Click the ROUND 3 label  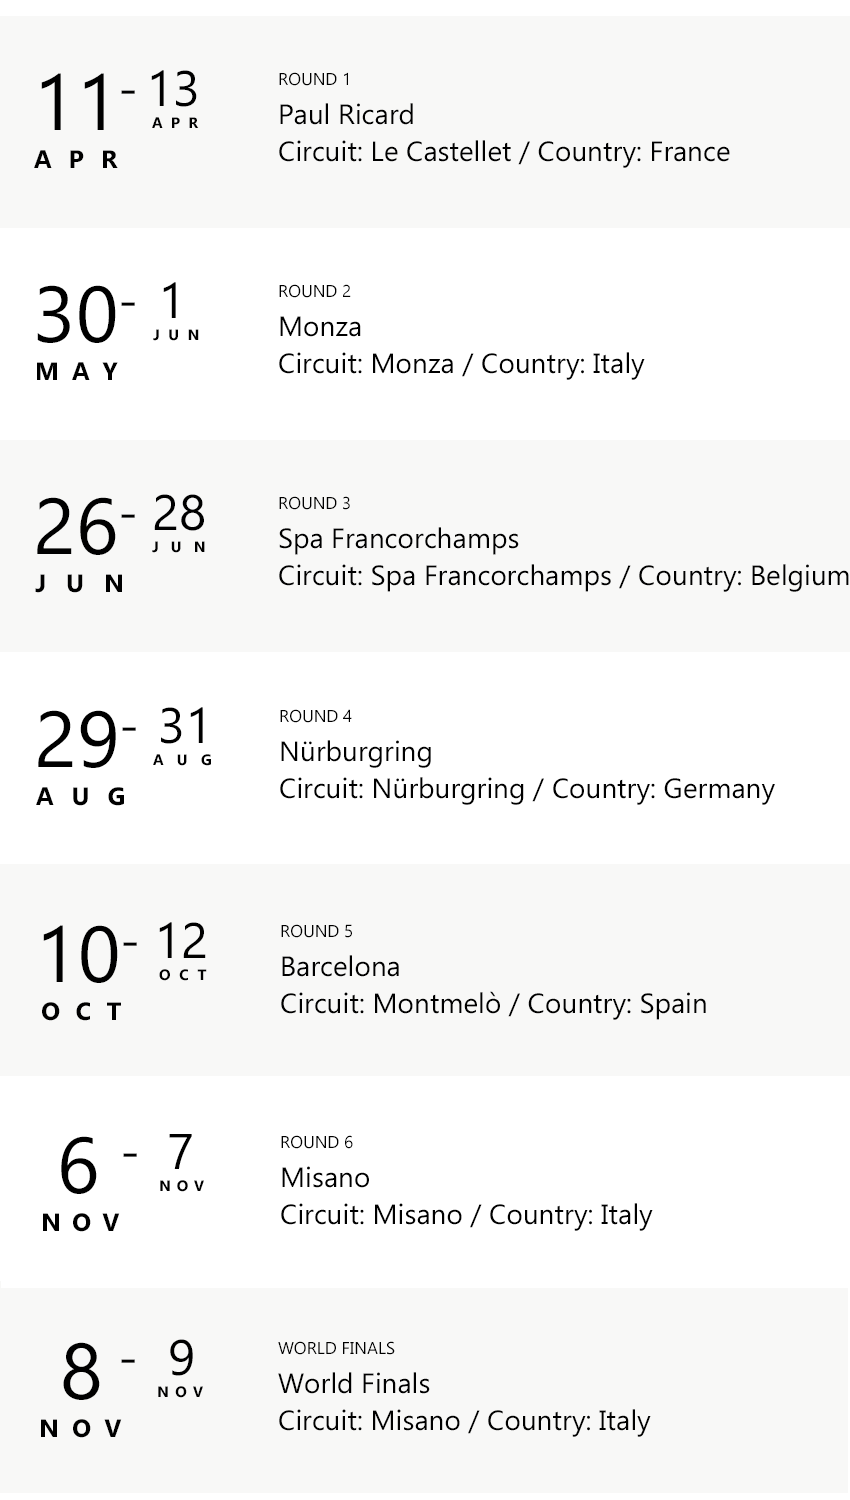[x=314, y=504]
